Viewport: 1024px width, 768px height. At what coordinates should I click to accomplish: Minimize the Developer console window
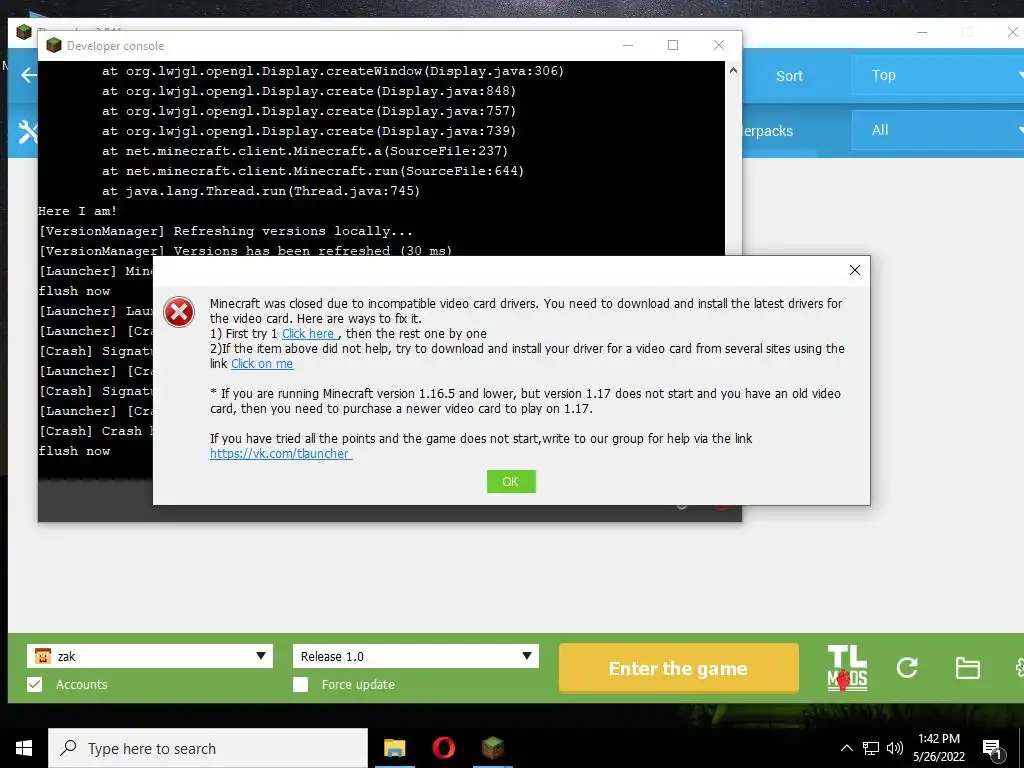[x=628, y=45]
